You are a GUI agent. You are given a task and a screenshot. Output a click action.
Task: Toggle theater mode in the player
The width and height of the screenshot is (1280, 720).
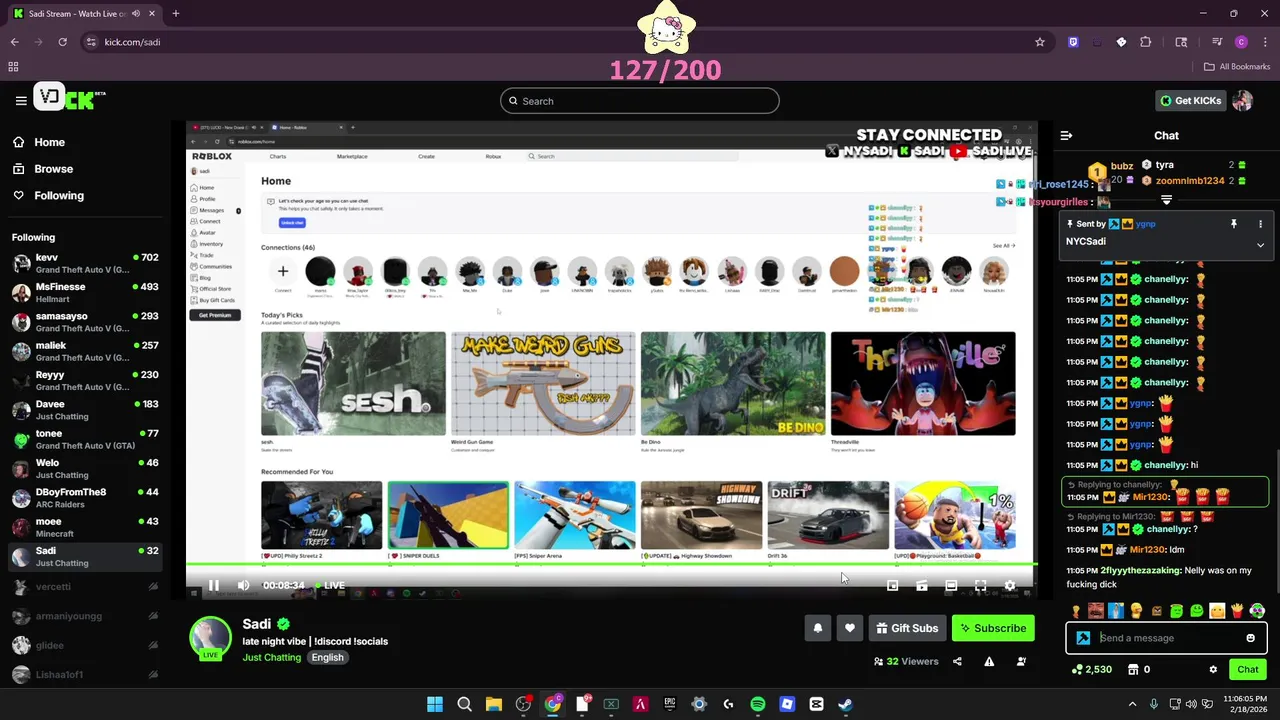click(951, 585)
